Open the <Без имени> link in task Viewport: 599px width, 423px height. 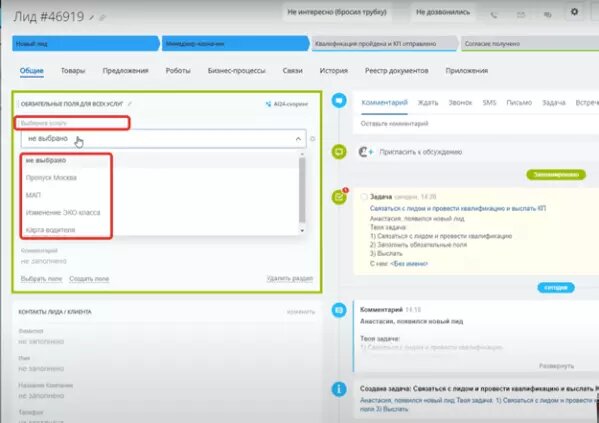pyautogui.click(x=409, y=264)
